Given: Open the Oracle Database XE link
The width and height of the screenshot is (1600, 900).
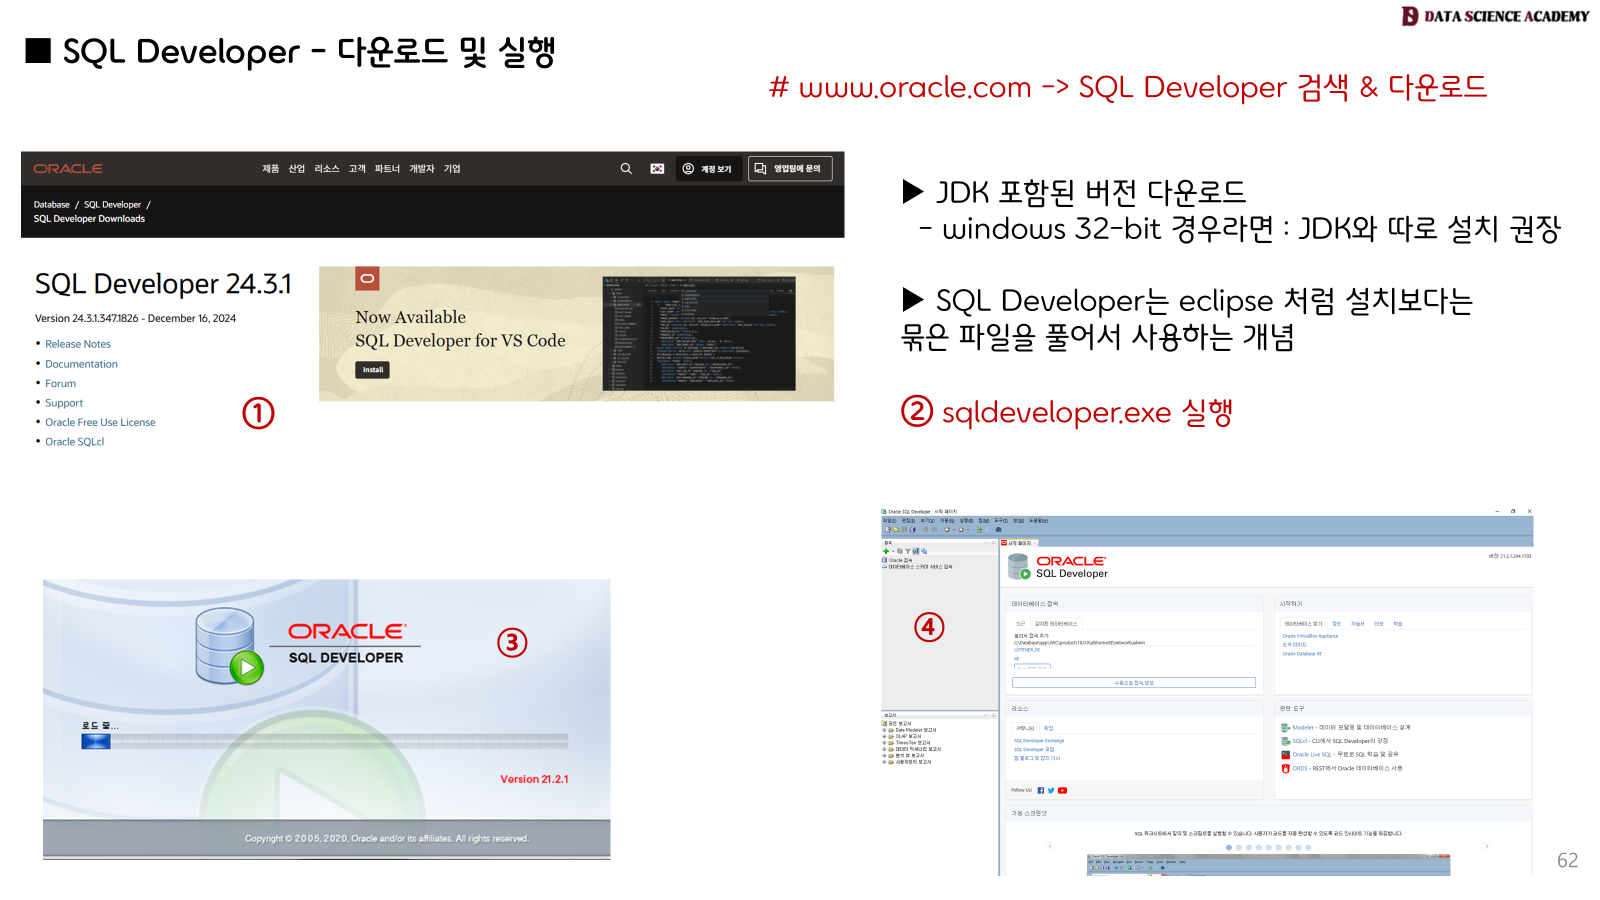Looking at the screenshot, I should (1302, 654).
